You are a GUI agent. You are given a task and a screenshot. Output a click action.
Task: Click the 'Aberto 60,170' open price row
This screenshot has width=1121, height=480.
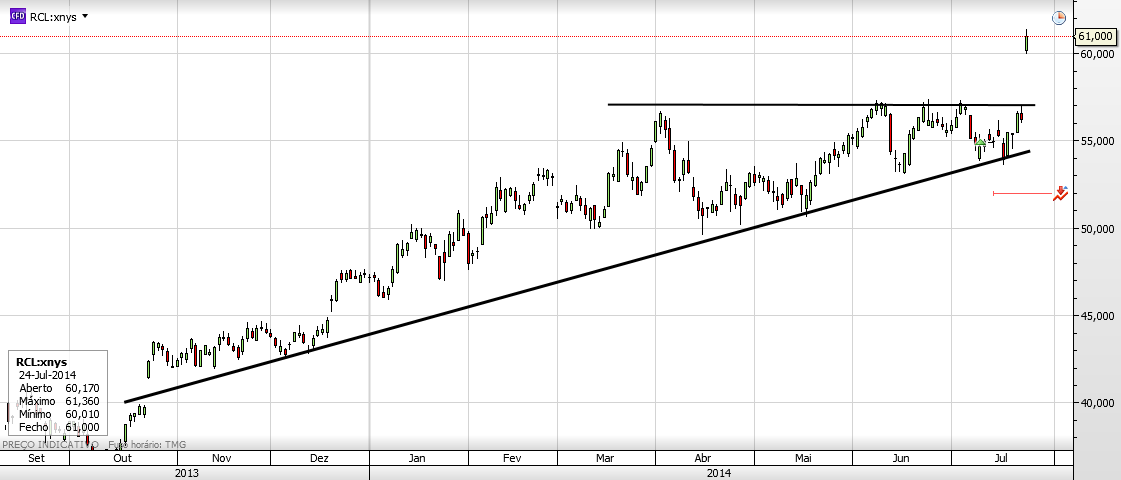59,388
